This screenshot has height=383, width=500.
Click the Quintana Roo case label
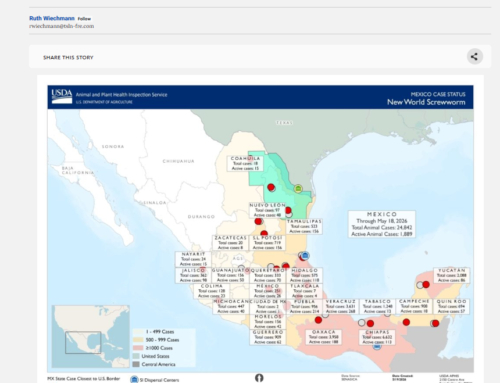tap(452, 306)
